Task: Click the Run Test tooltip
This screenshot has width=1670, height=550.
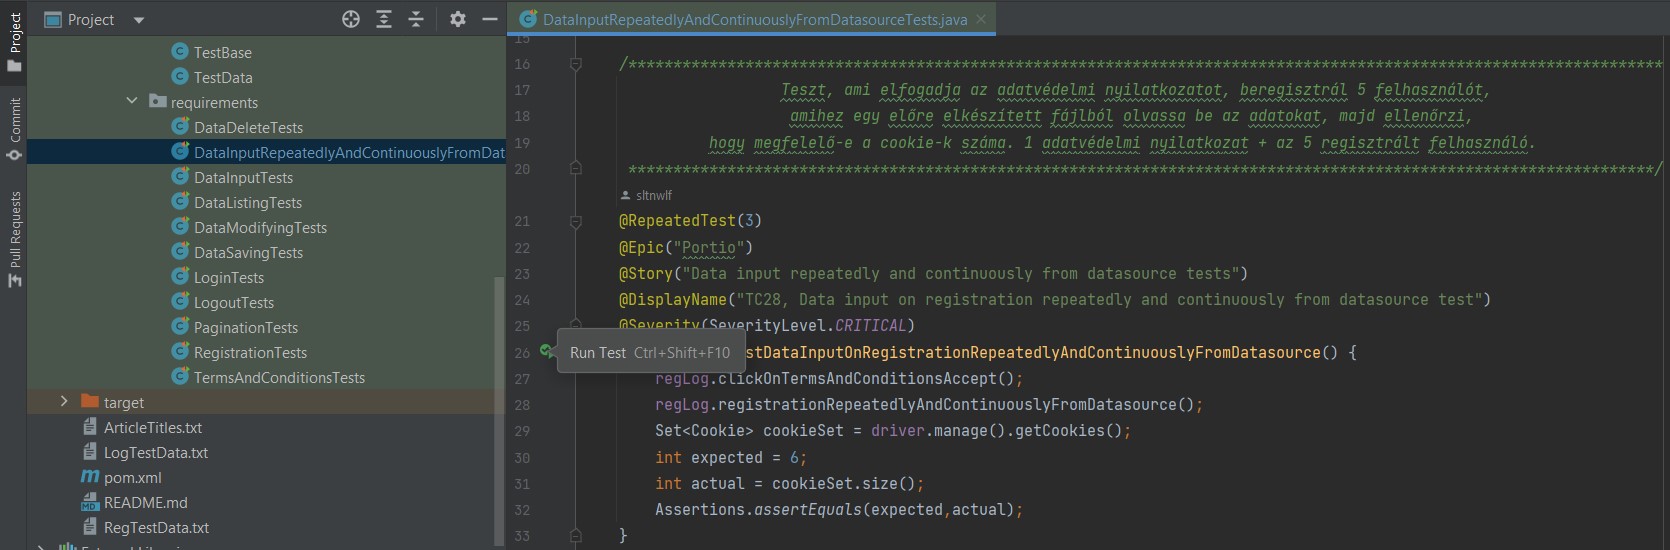Action: (x=650, y=352)
